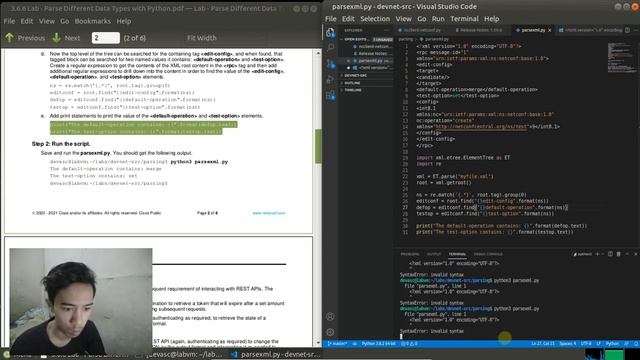Viewport: 640px width, 360px height.
Task: Open Run and Debug view in VS Code
Action: [x=330, y=80]
